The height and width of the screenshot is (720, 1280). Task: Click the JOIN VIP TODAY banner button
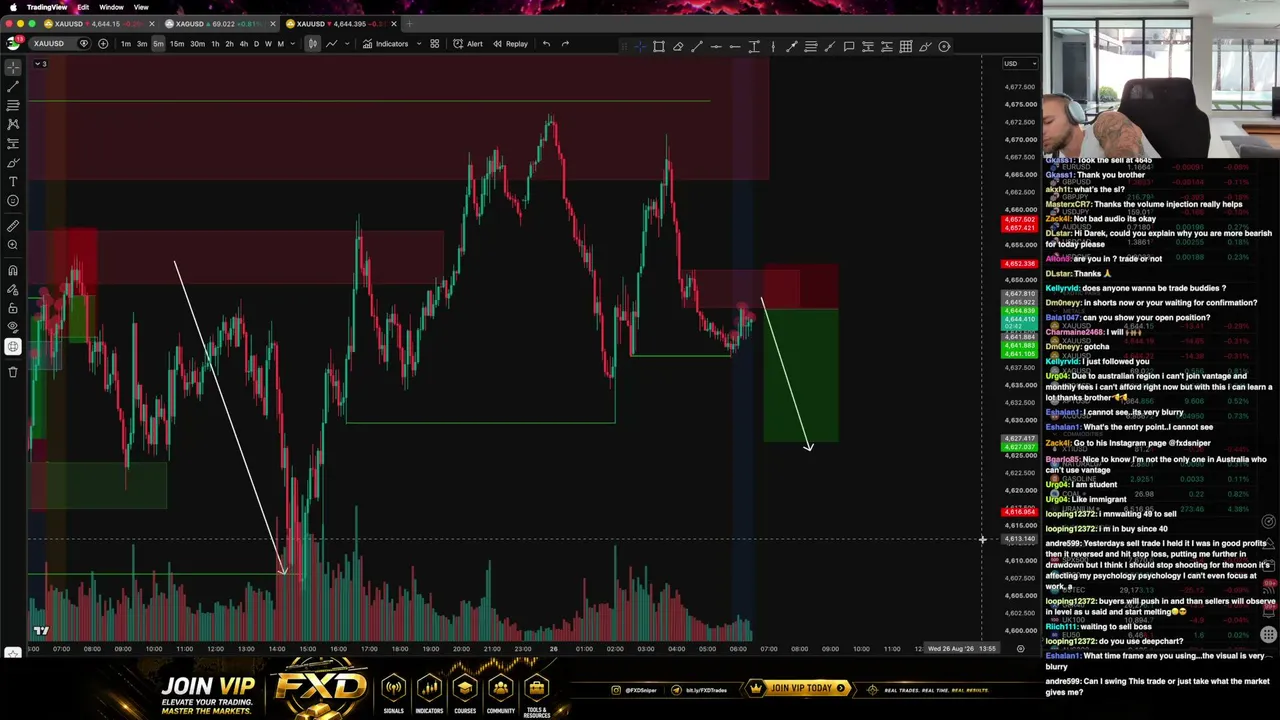pos(800,688)
